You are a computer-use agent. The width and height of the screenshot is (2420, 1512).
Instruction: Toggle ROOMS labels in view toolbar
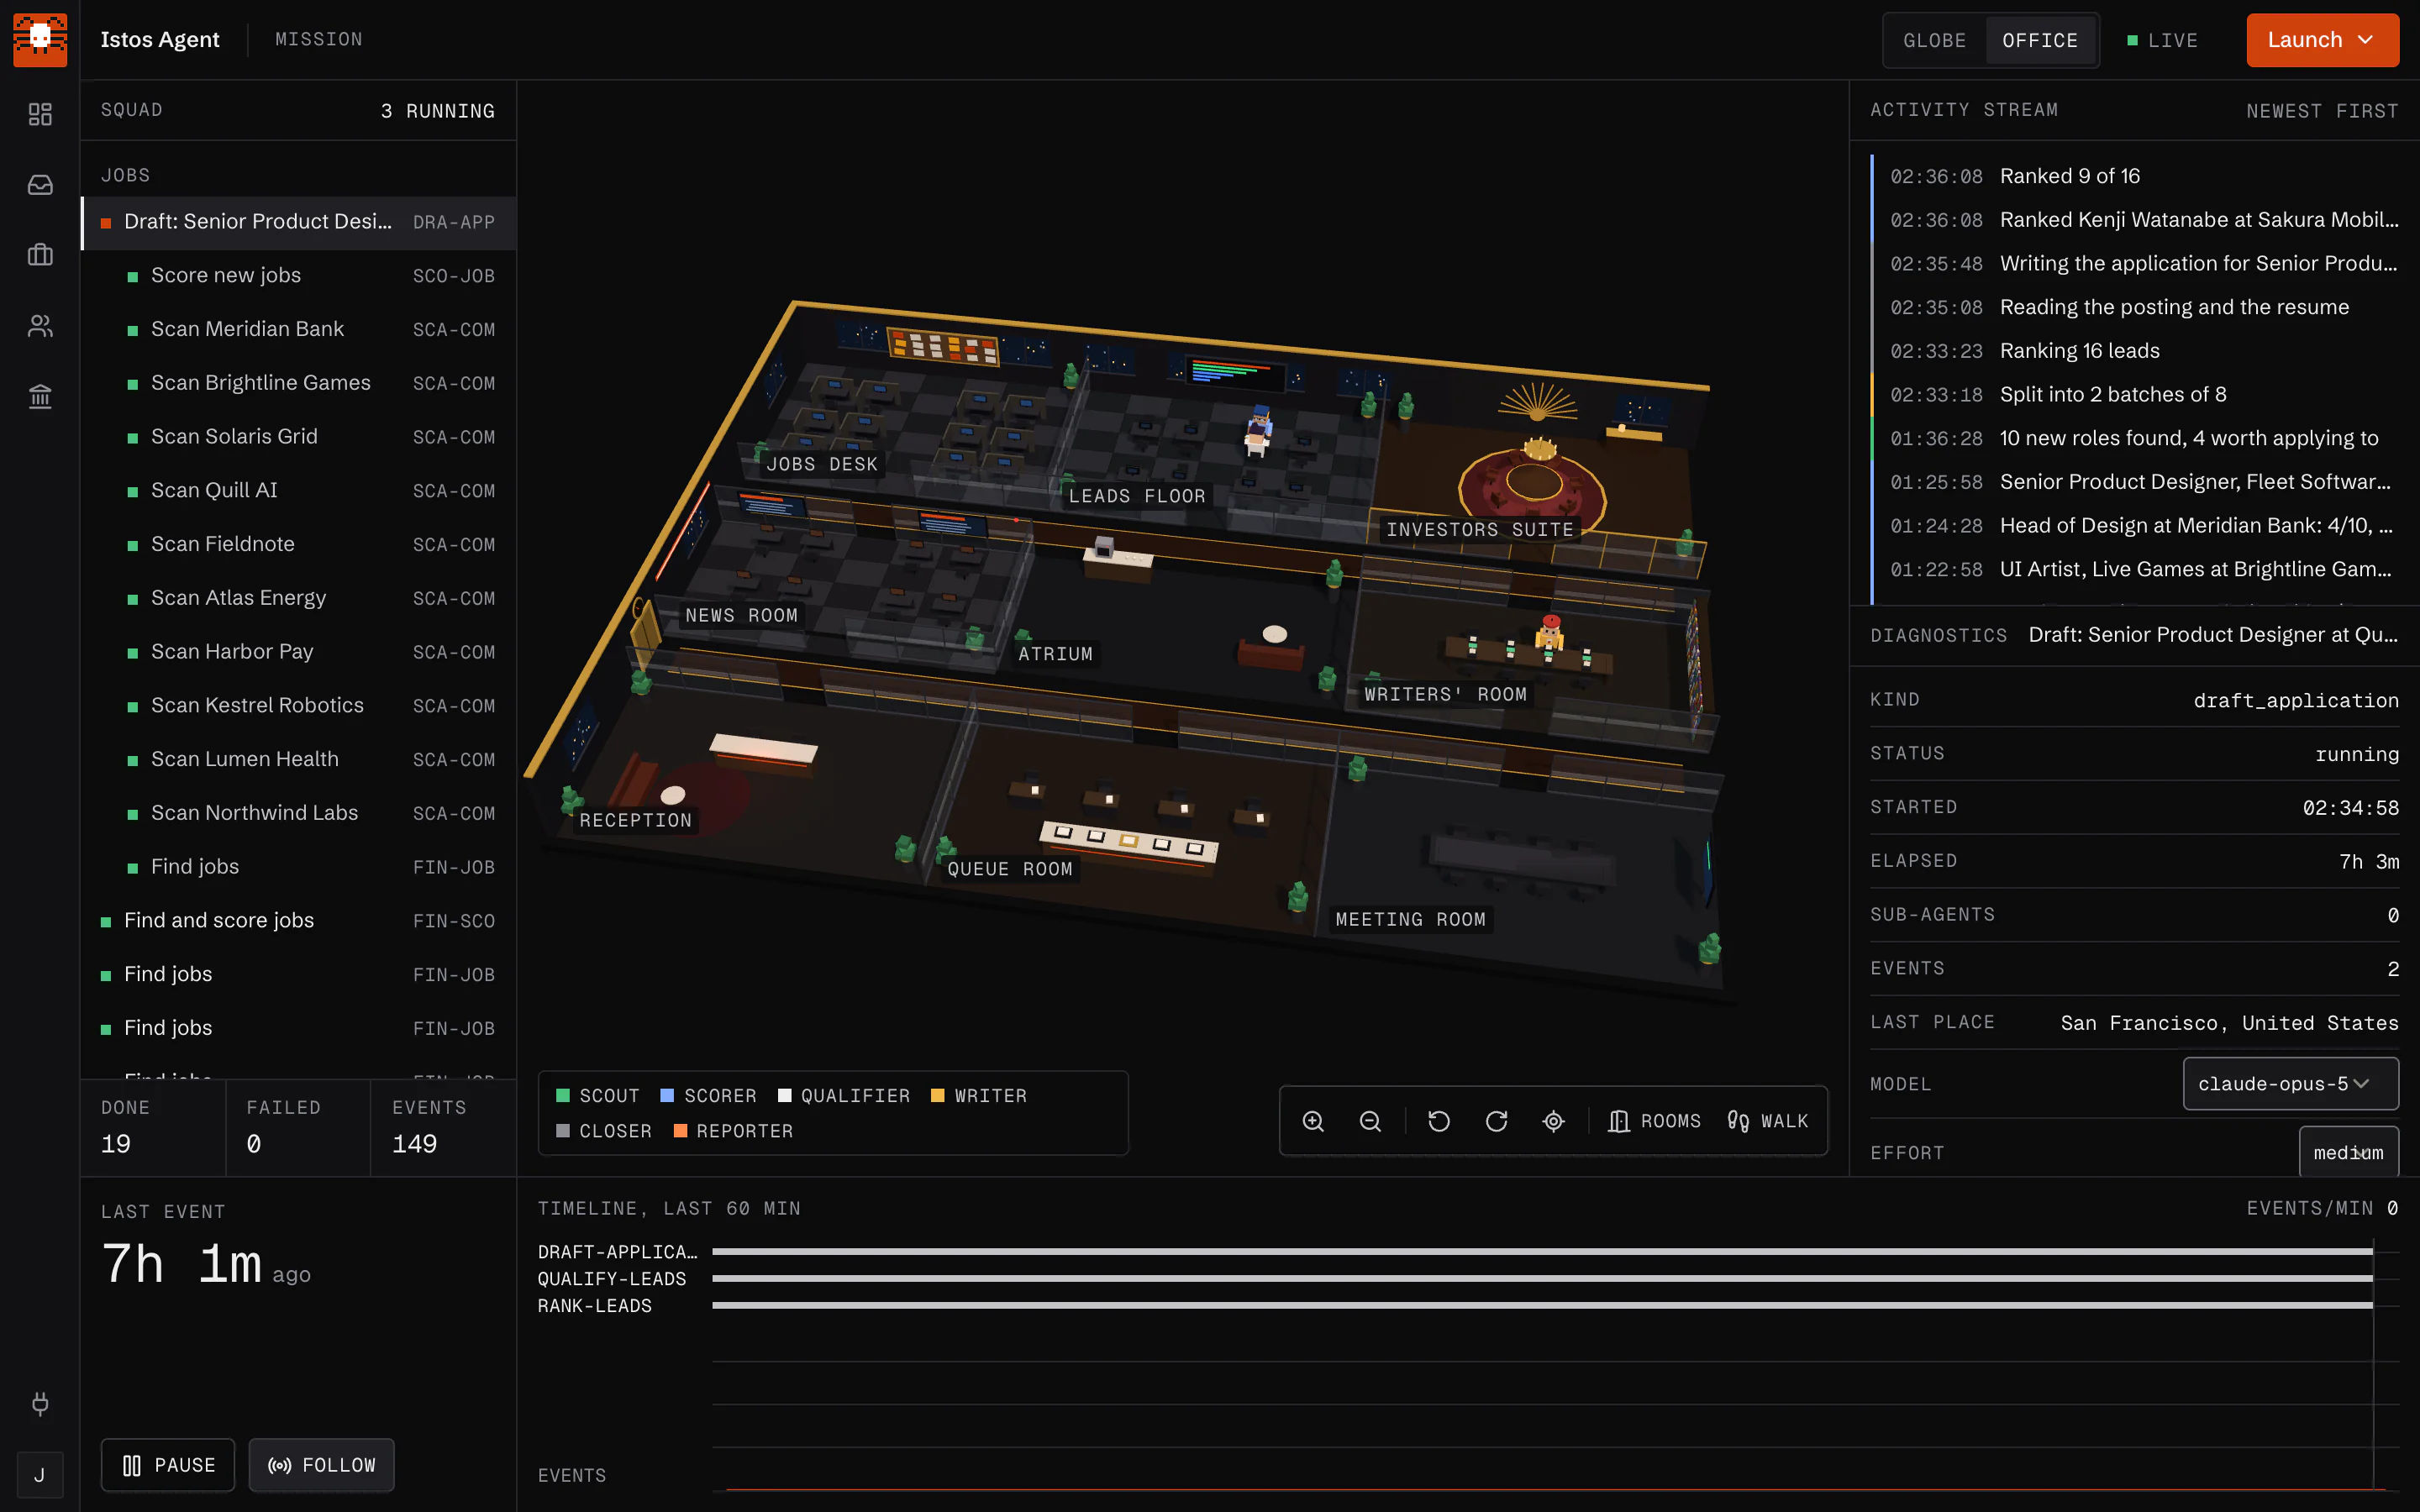click(x=1654, y=1121)
